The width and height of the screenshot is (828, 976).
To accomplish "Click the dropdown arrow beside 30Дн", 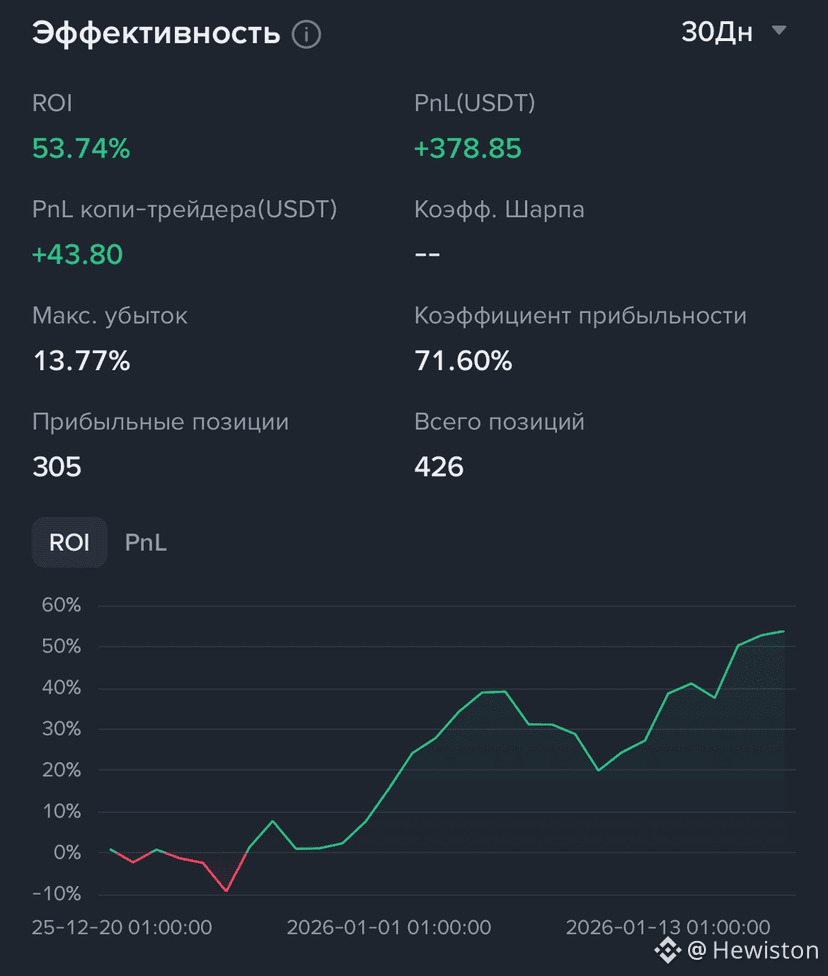I will [x=779, y=30].
